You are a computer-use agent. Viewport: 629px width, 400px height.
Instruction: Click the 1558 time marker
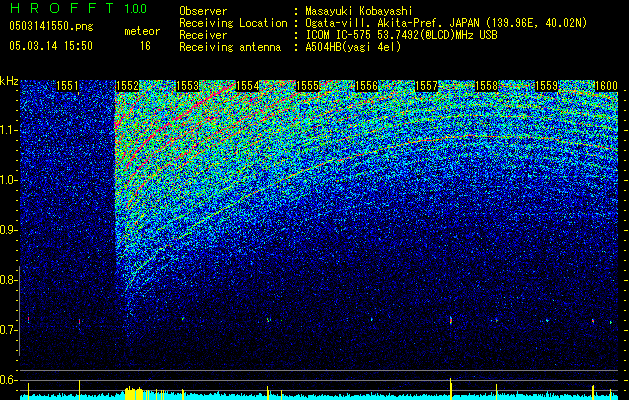(x=487, y=86)
